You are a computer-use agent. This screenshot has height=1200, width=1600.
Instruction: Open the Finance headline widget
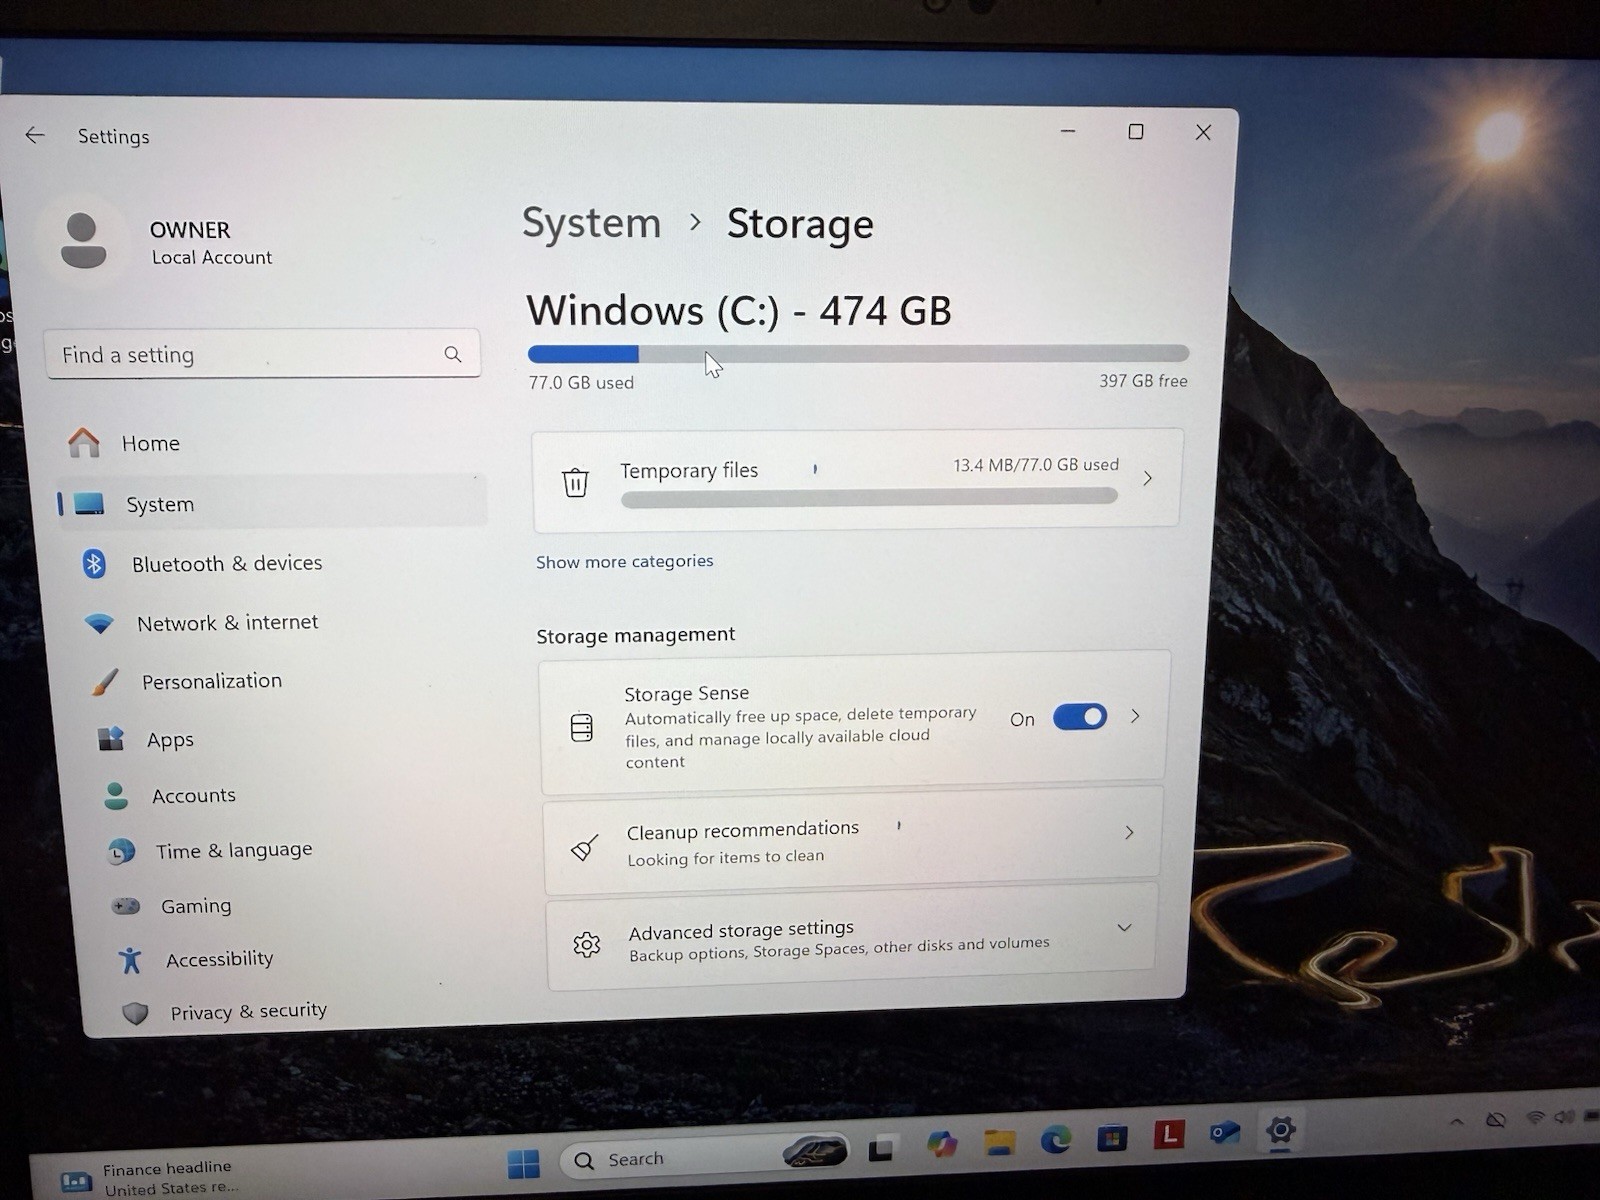150,1177
